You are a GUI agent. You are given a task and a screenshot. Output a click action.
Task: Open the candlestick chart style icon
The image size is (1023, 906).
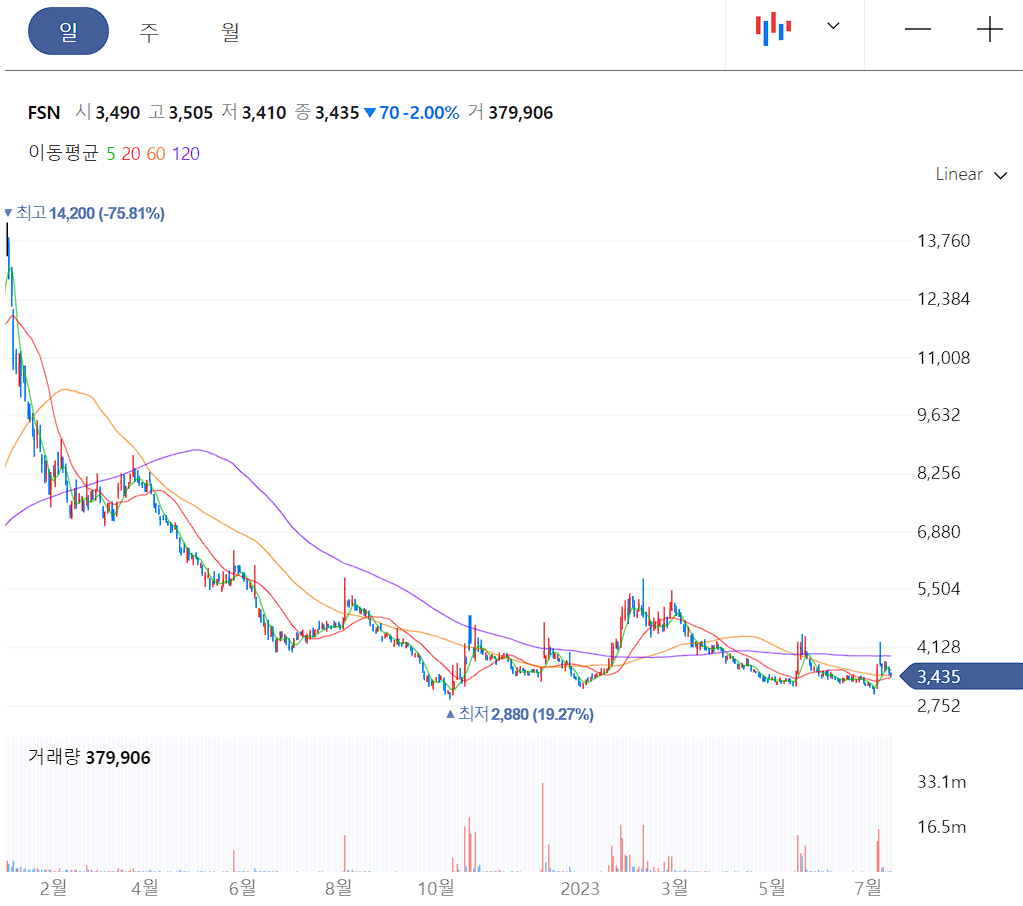[x=771, y=29]
